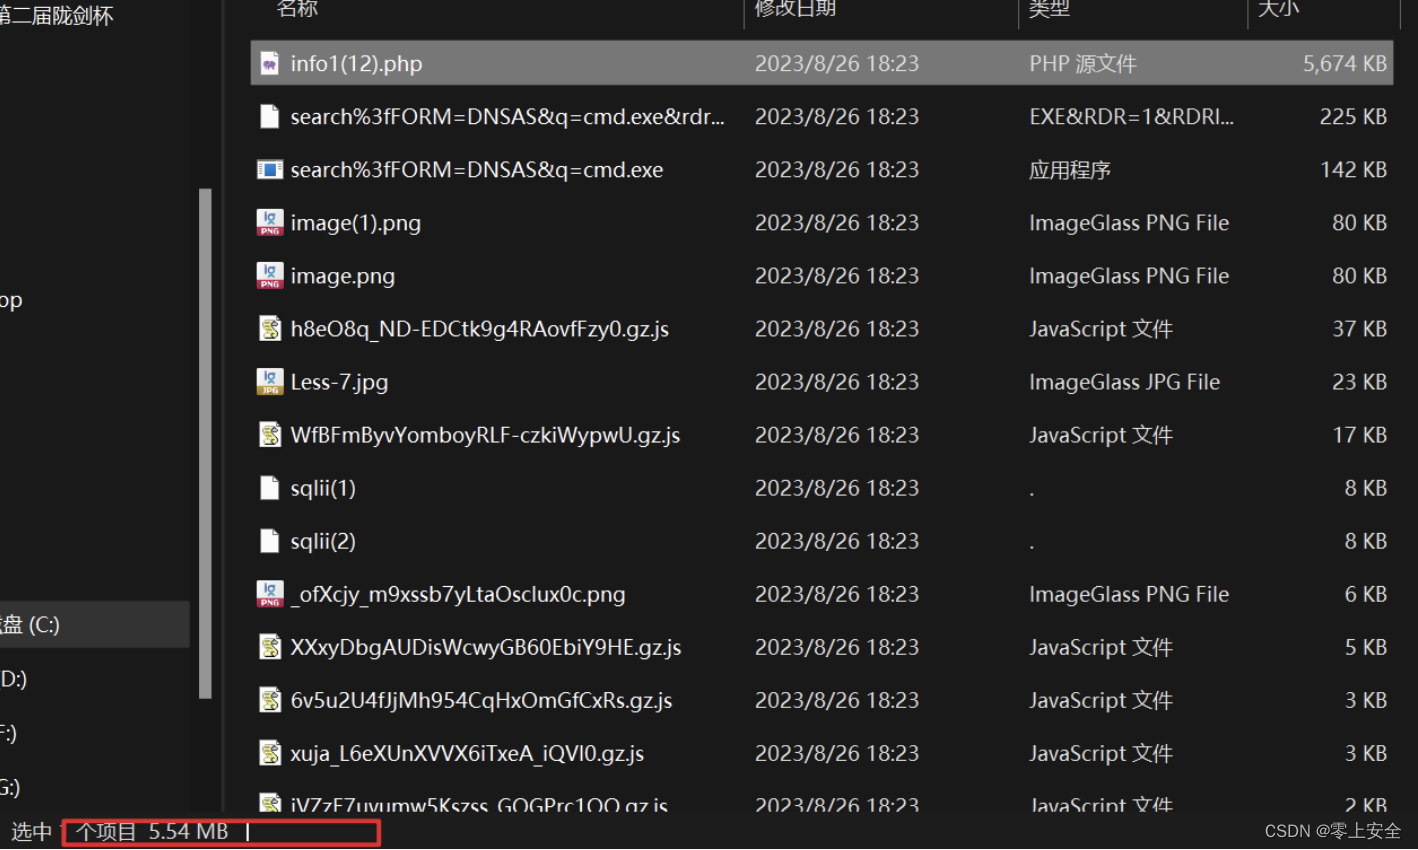Click the image(1).png PNG icon

pyautogui.click(x=270, y=222)
